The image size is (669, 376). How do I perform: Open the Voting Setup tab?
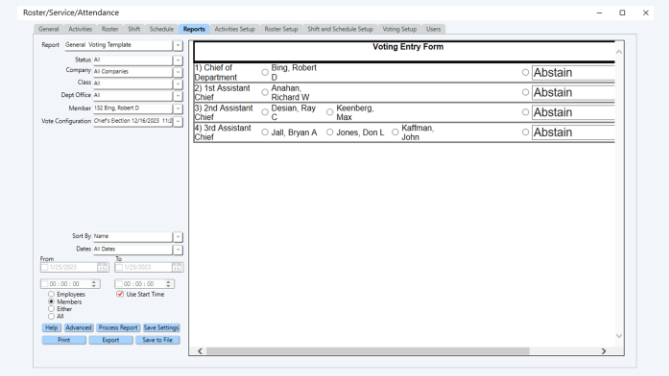pyautogui.click(x=399, y=29)
